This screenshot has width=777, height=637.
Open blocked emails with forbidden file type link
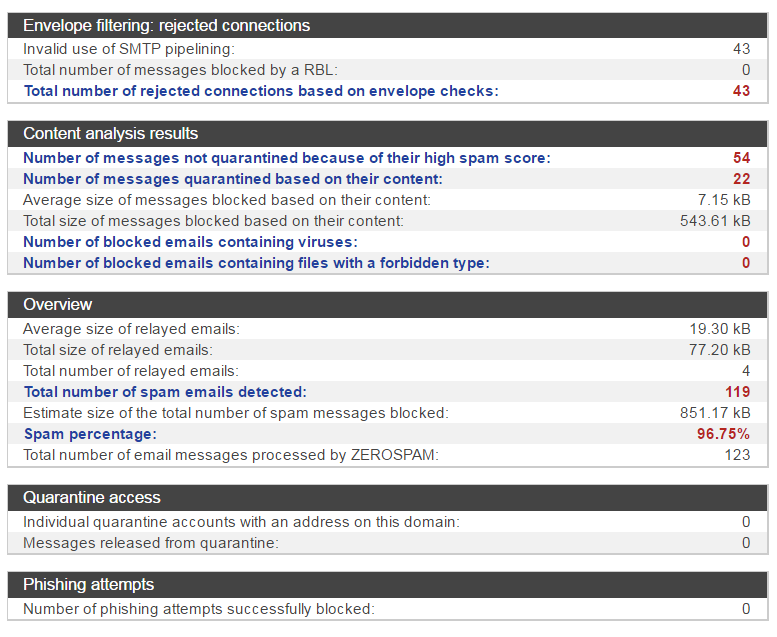pyautogui.click(x=256, y=263)
